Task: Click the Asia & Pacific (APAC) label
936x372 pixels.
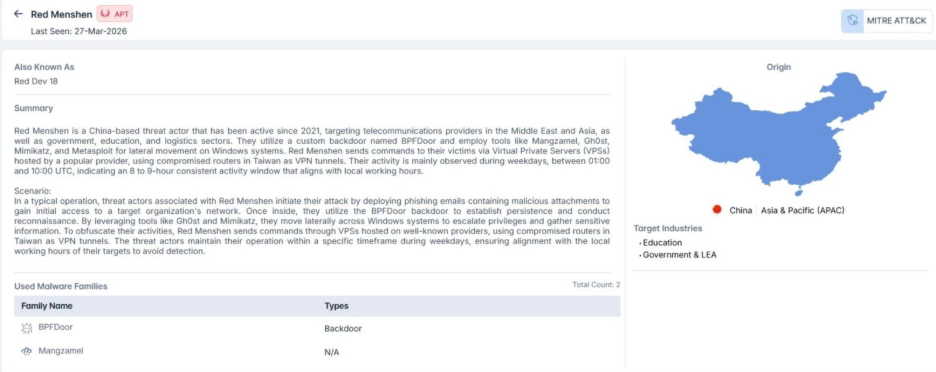Action: coord(802,210)
